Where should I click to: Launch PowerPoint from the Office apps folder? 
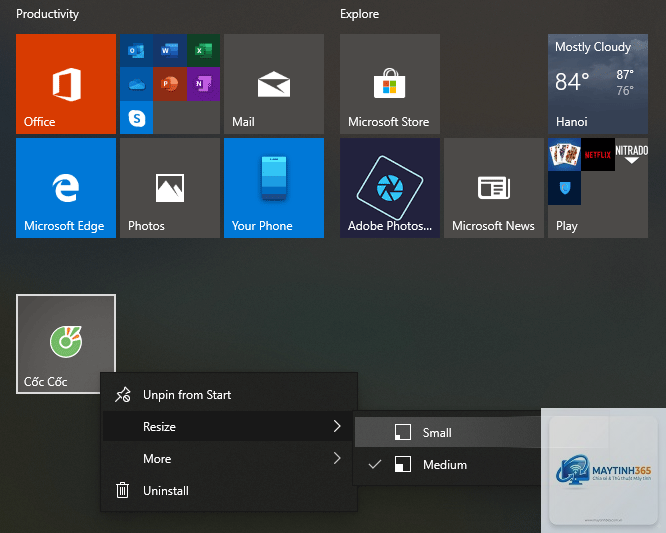pyautogui.click(x=170, y=84)
